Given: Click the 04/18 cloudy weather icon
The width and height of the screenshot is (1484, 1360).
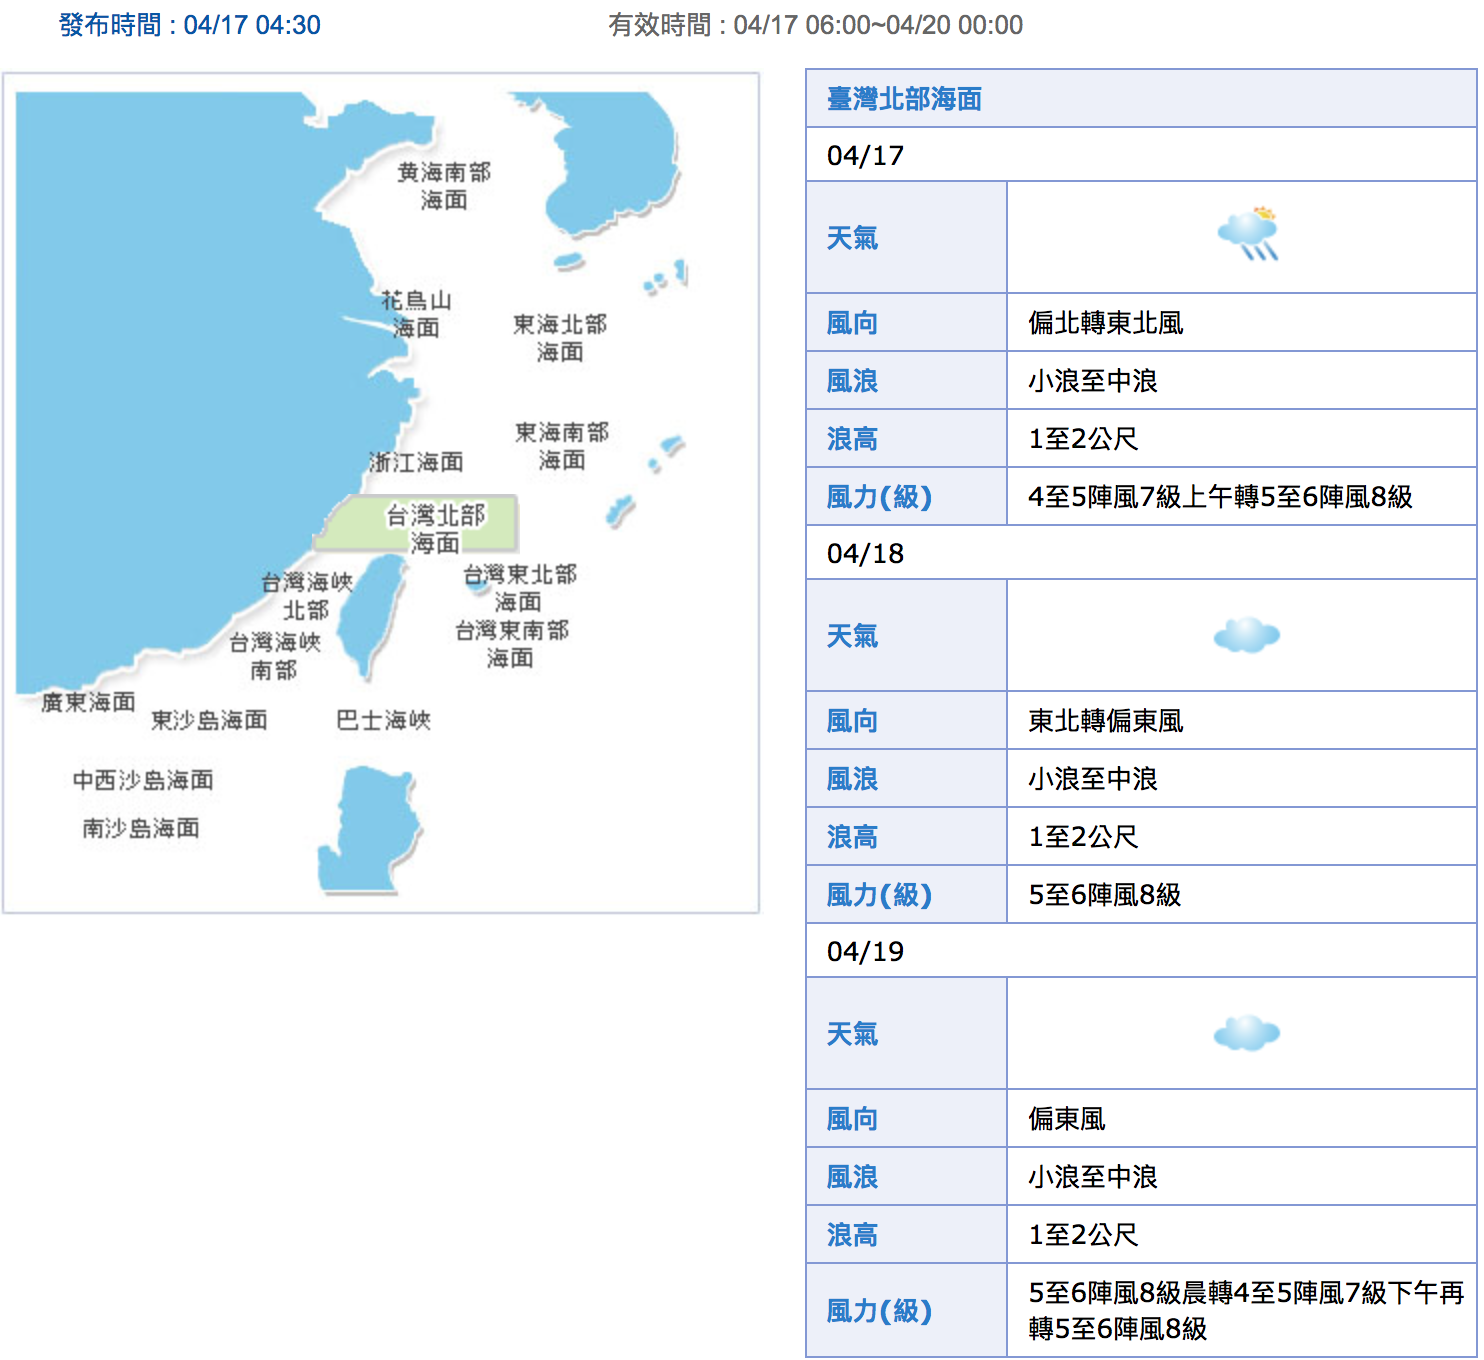Looking at the screenshot, I should pyautogui.click(x=1246, y=635).
